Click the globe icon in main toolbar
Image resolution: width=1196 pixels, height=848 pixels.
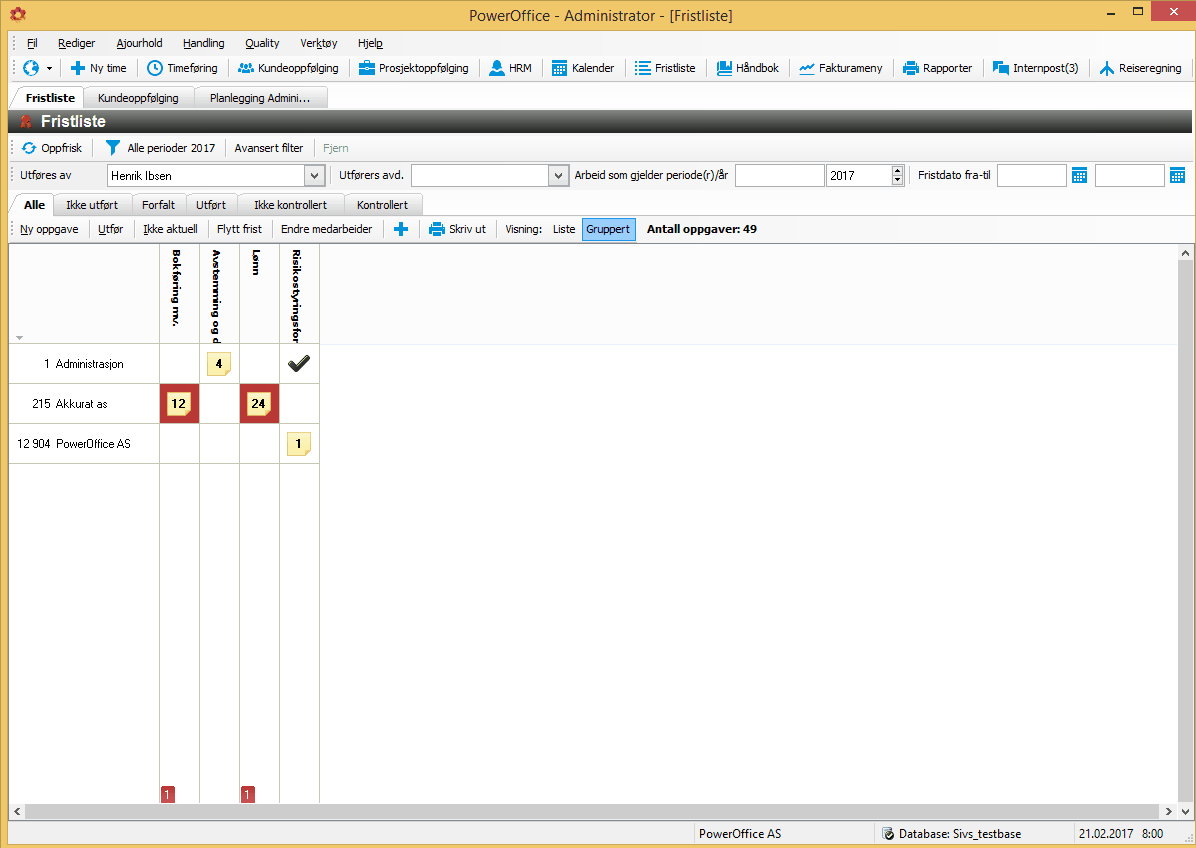31,68
